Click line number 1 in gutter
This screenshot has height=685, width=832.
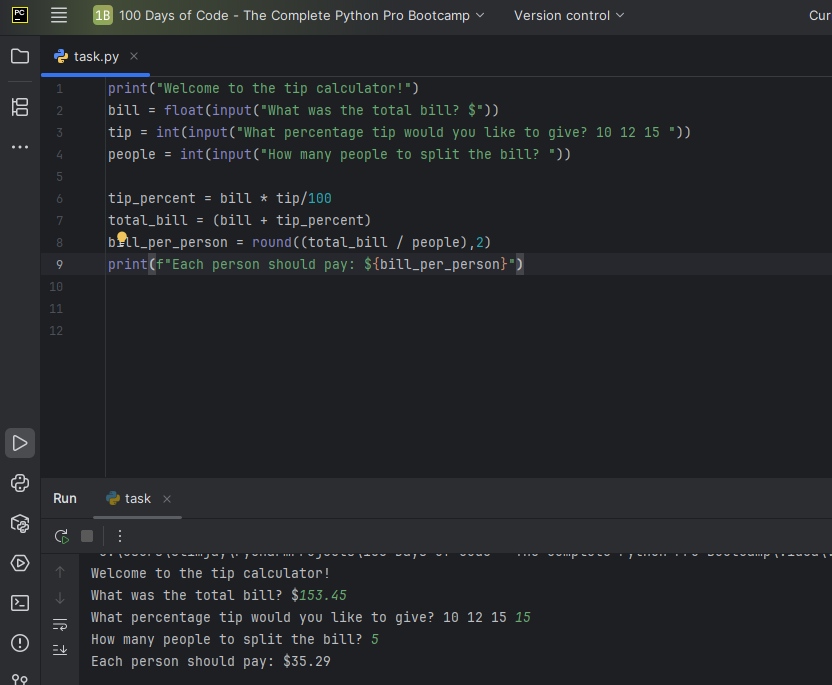click(59, 89)
